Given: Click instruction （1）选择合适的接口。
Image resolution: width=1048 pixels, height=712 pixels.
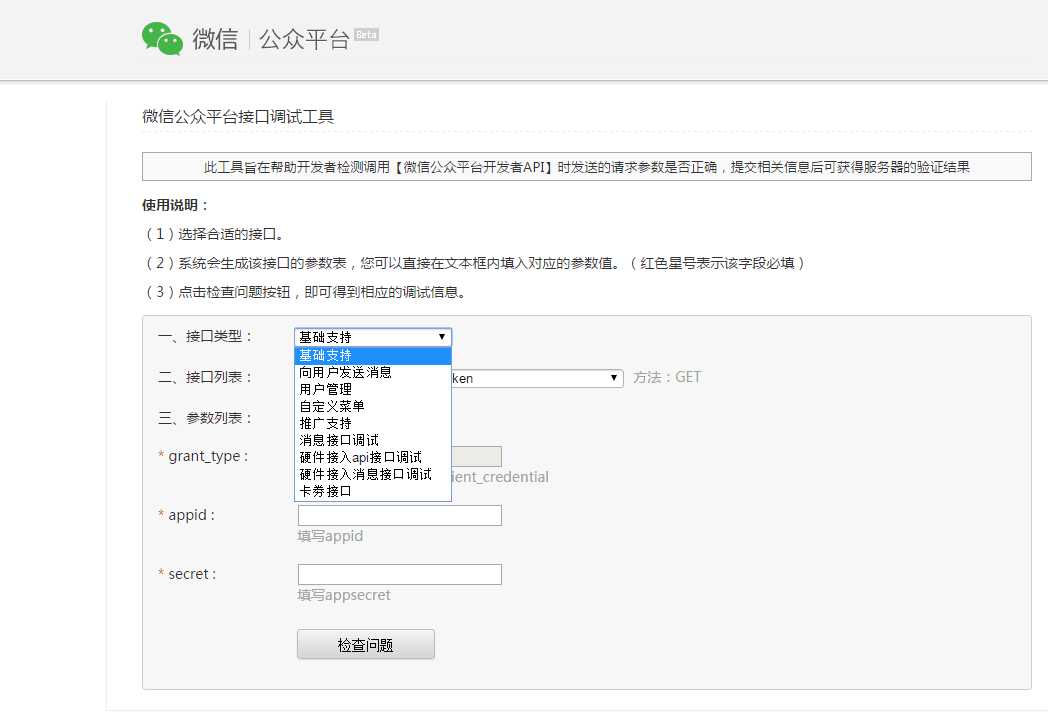Looking at the screenshot, I should tap(215, 234).
